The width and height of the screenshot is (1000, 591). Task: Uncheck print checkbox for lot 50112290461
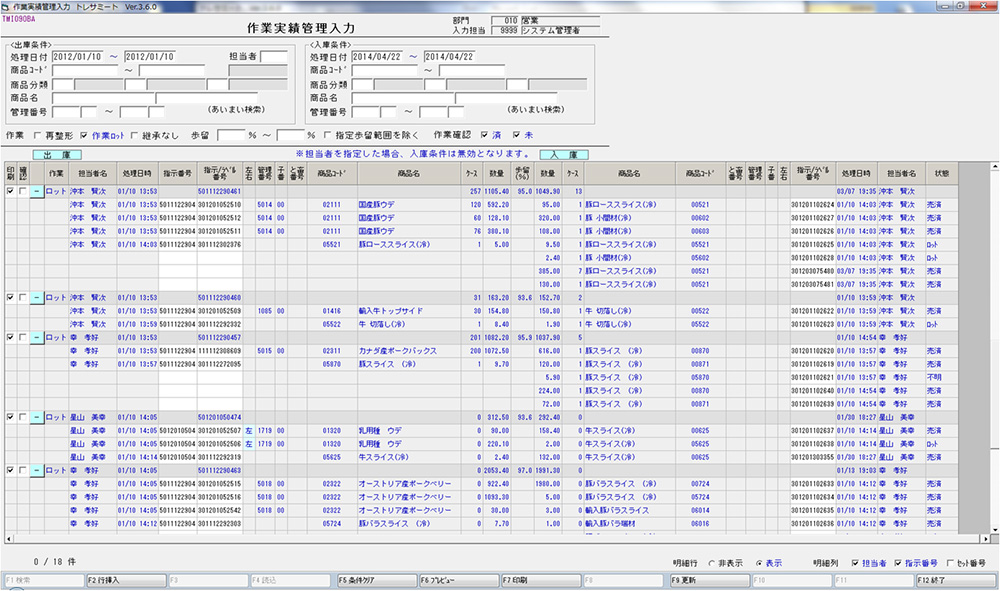click(x=10, y=191)
